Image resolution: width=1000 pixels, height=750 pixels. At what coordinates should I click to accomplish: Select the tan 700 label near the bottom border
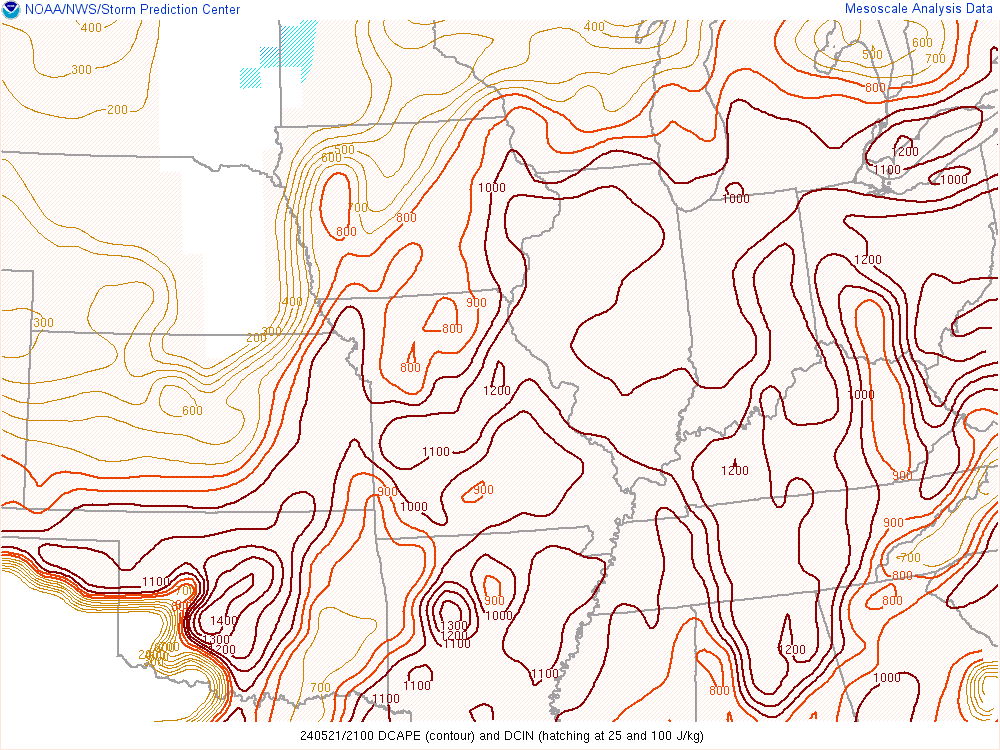320,688
